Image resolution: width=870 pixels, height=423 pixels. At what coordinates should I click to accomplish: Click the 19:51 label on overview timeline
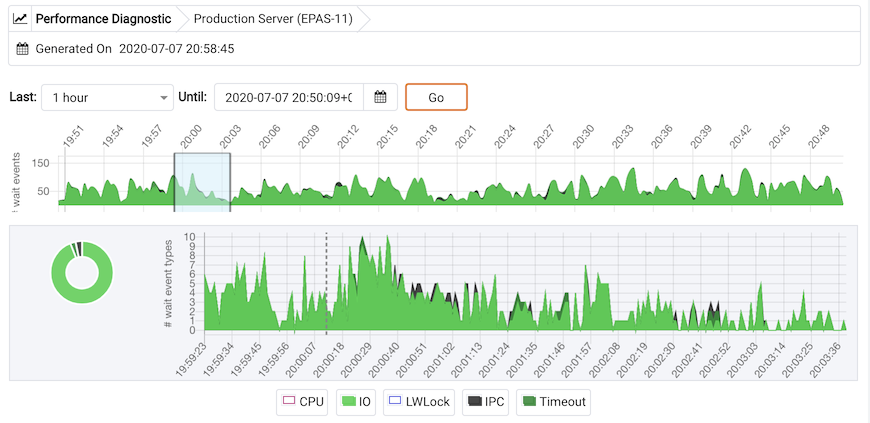click(x=73, y=137)
